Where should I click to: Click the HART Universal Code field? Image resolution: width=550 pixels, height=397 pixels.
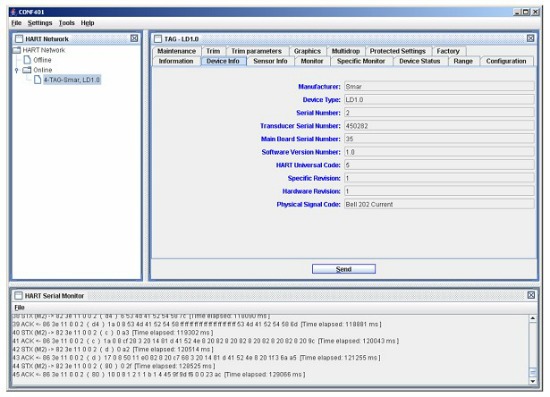[439, 165]
